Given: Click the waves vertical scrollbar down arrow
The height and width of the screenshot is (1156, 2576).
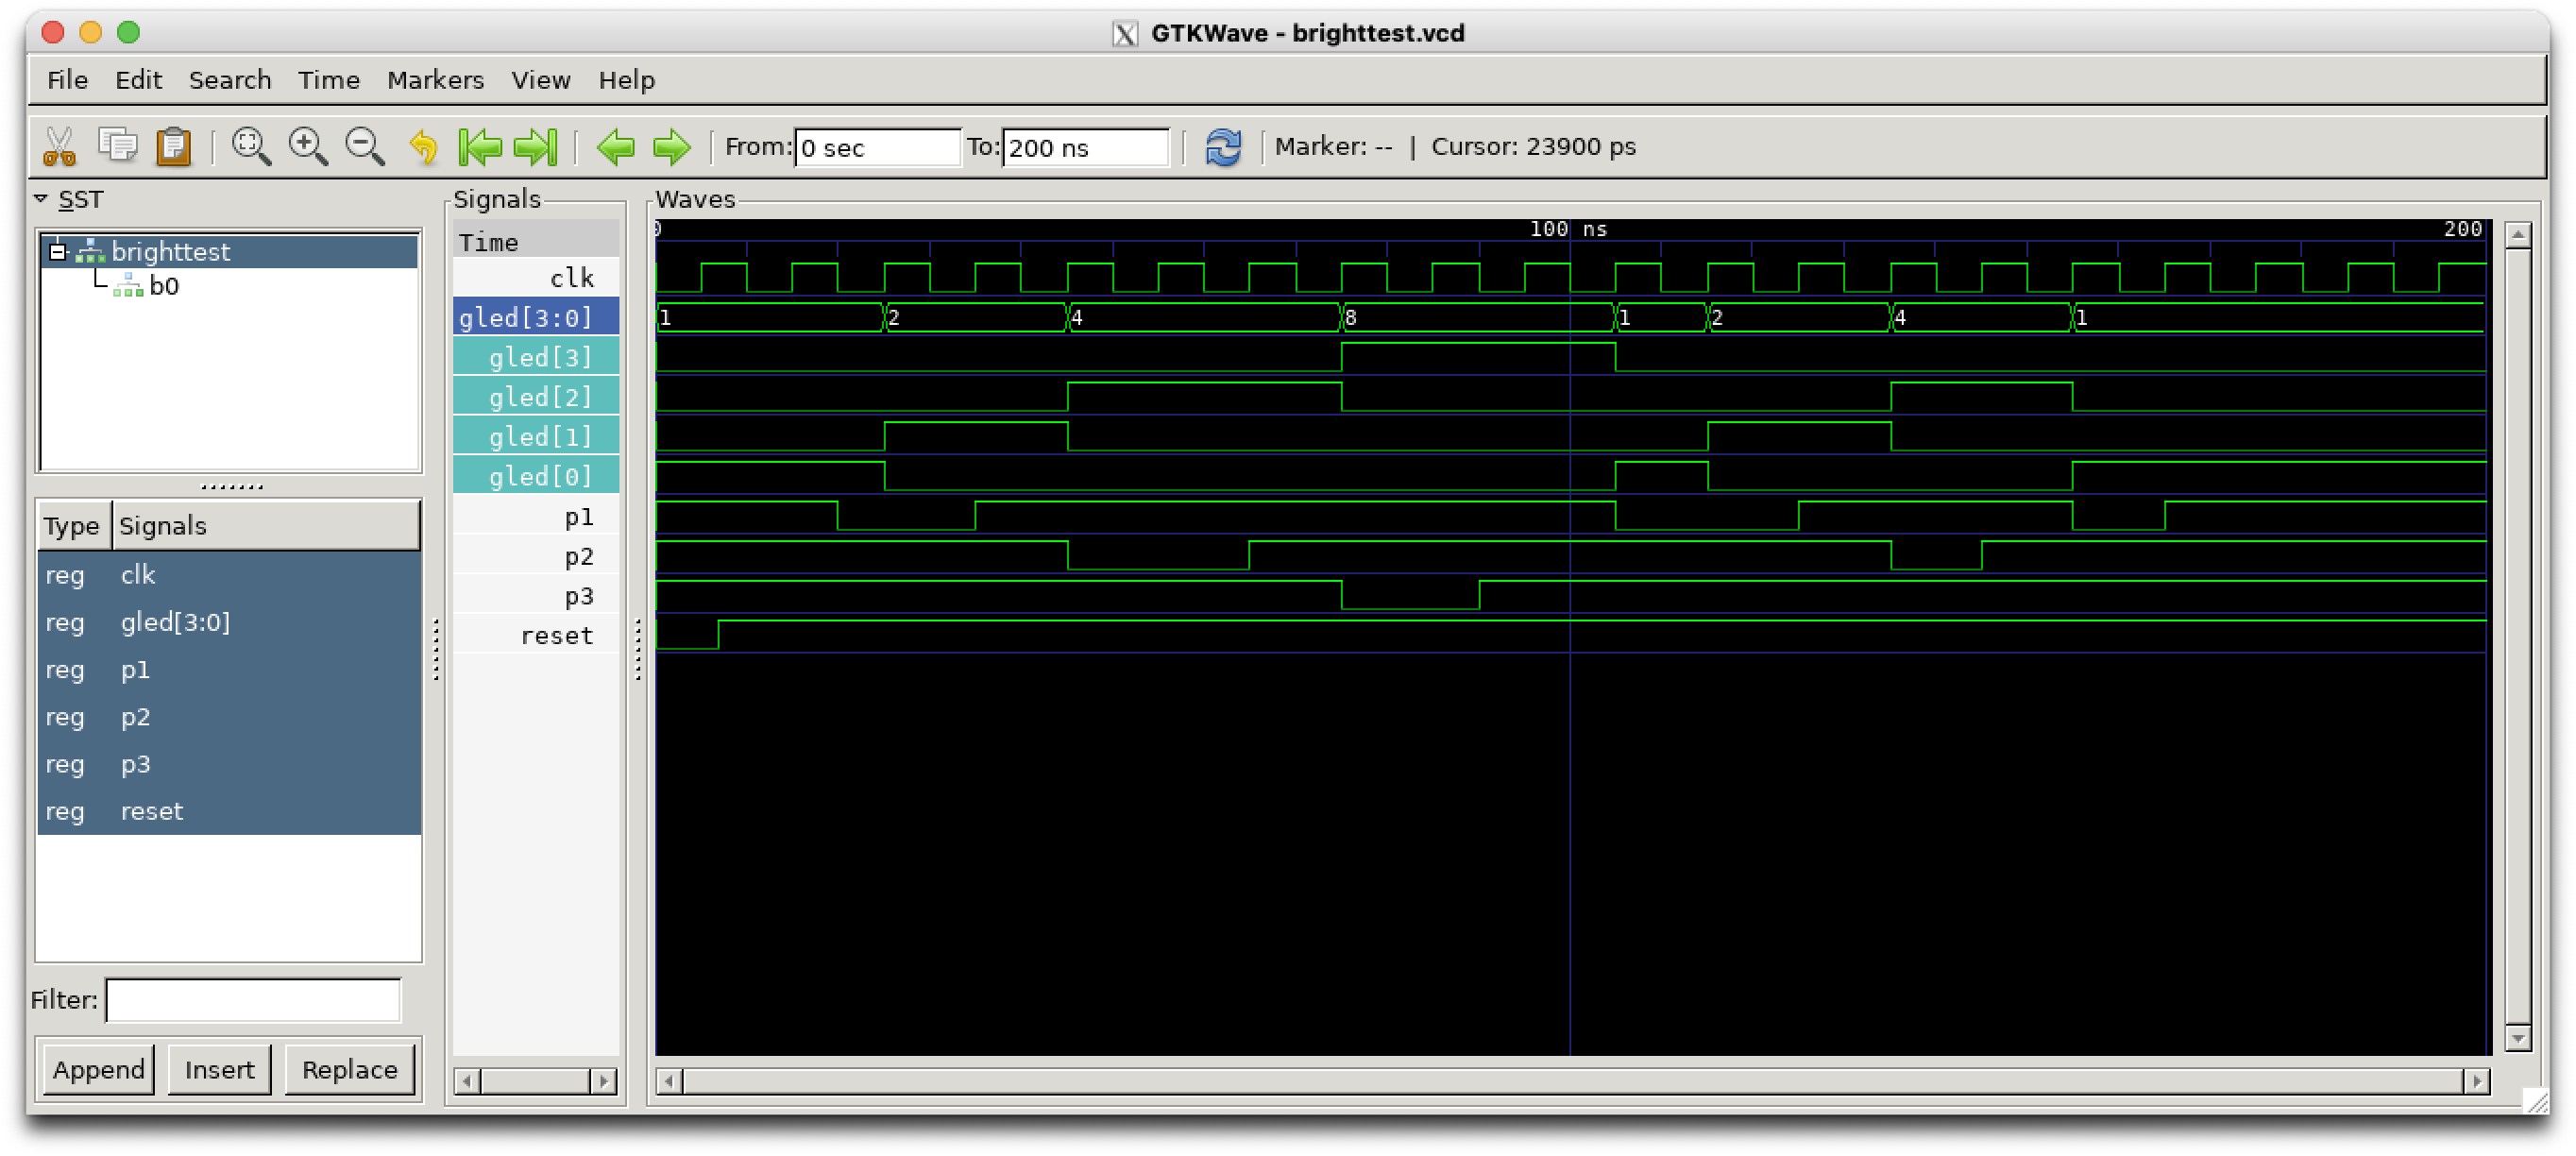Looking at the screenshot, I should point(2517,1039).
